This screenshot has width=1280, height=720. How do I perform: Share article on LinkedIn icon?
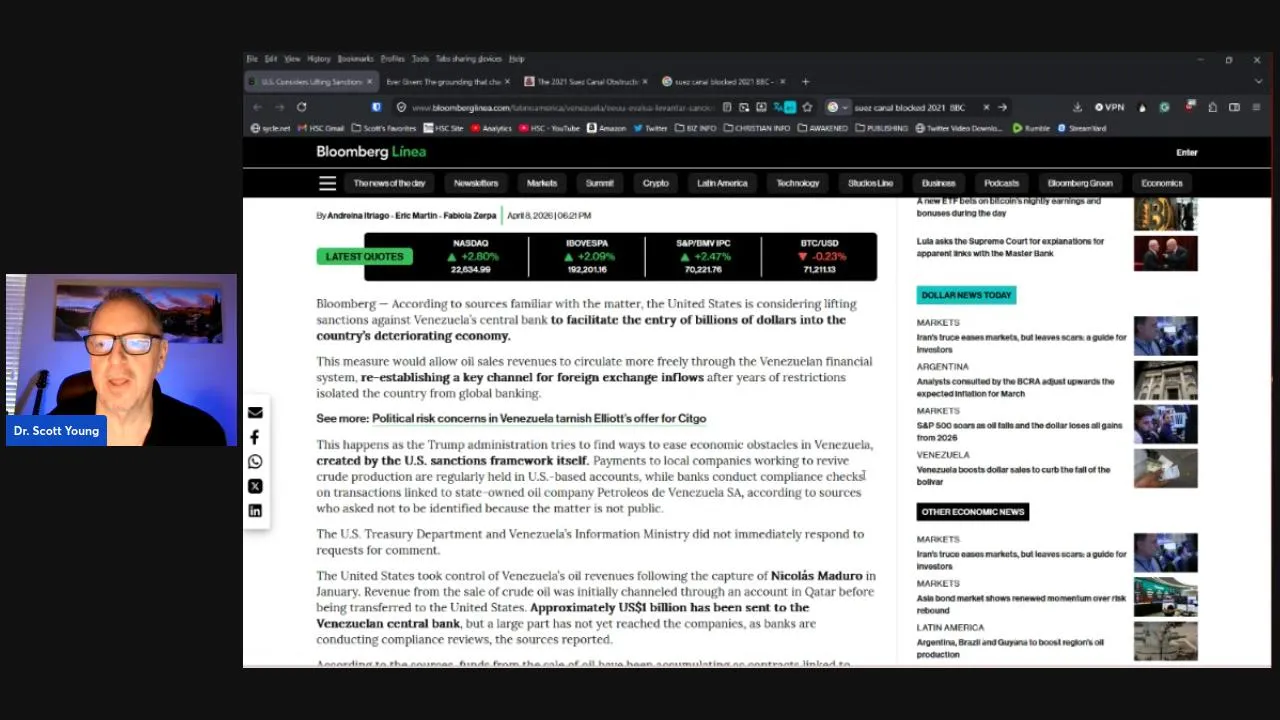pyautogui.click(x=255, y=511)
